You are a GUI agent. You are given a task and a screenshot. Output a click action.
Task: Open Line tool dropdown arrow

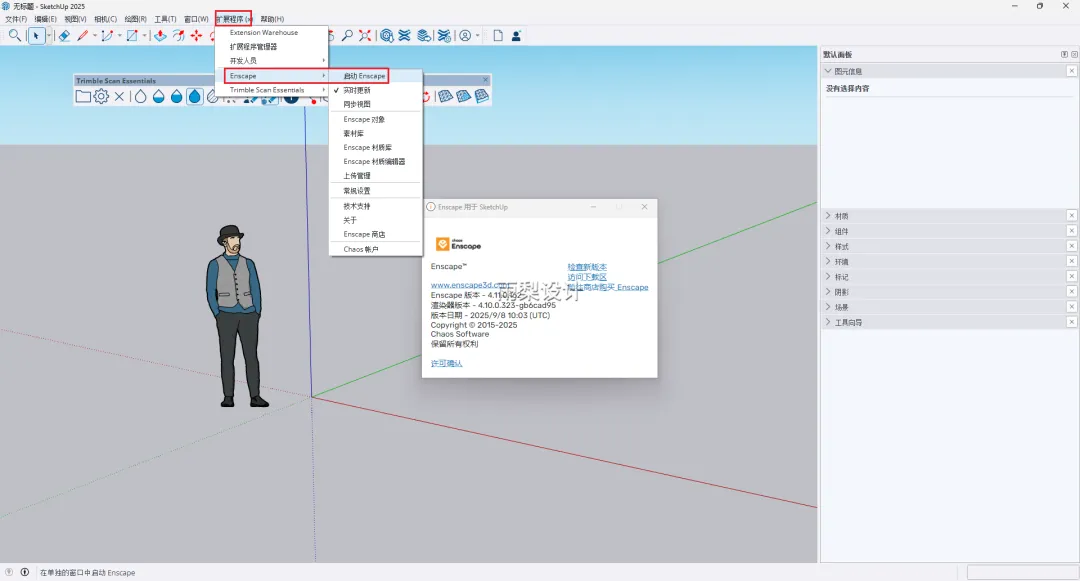pos(95,36)
